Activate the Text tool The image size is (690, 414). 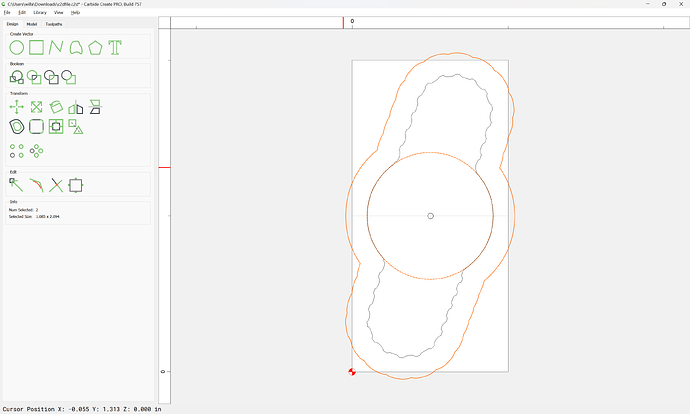tap(115, 47)
